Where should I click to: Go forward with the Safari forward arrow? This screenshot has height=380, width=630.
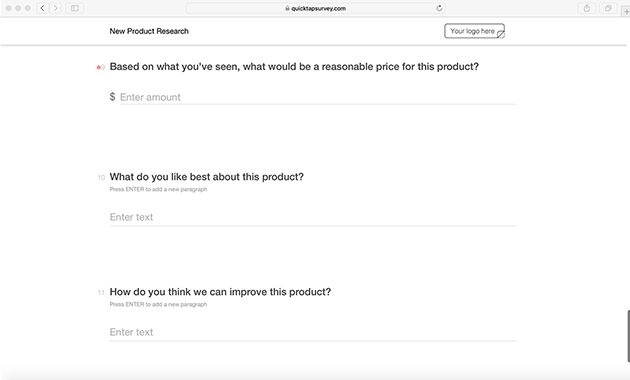coord(55,8)
